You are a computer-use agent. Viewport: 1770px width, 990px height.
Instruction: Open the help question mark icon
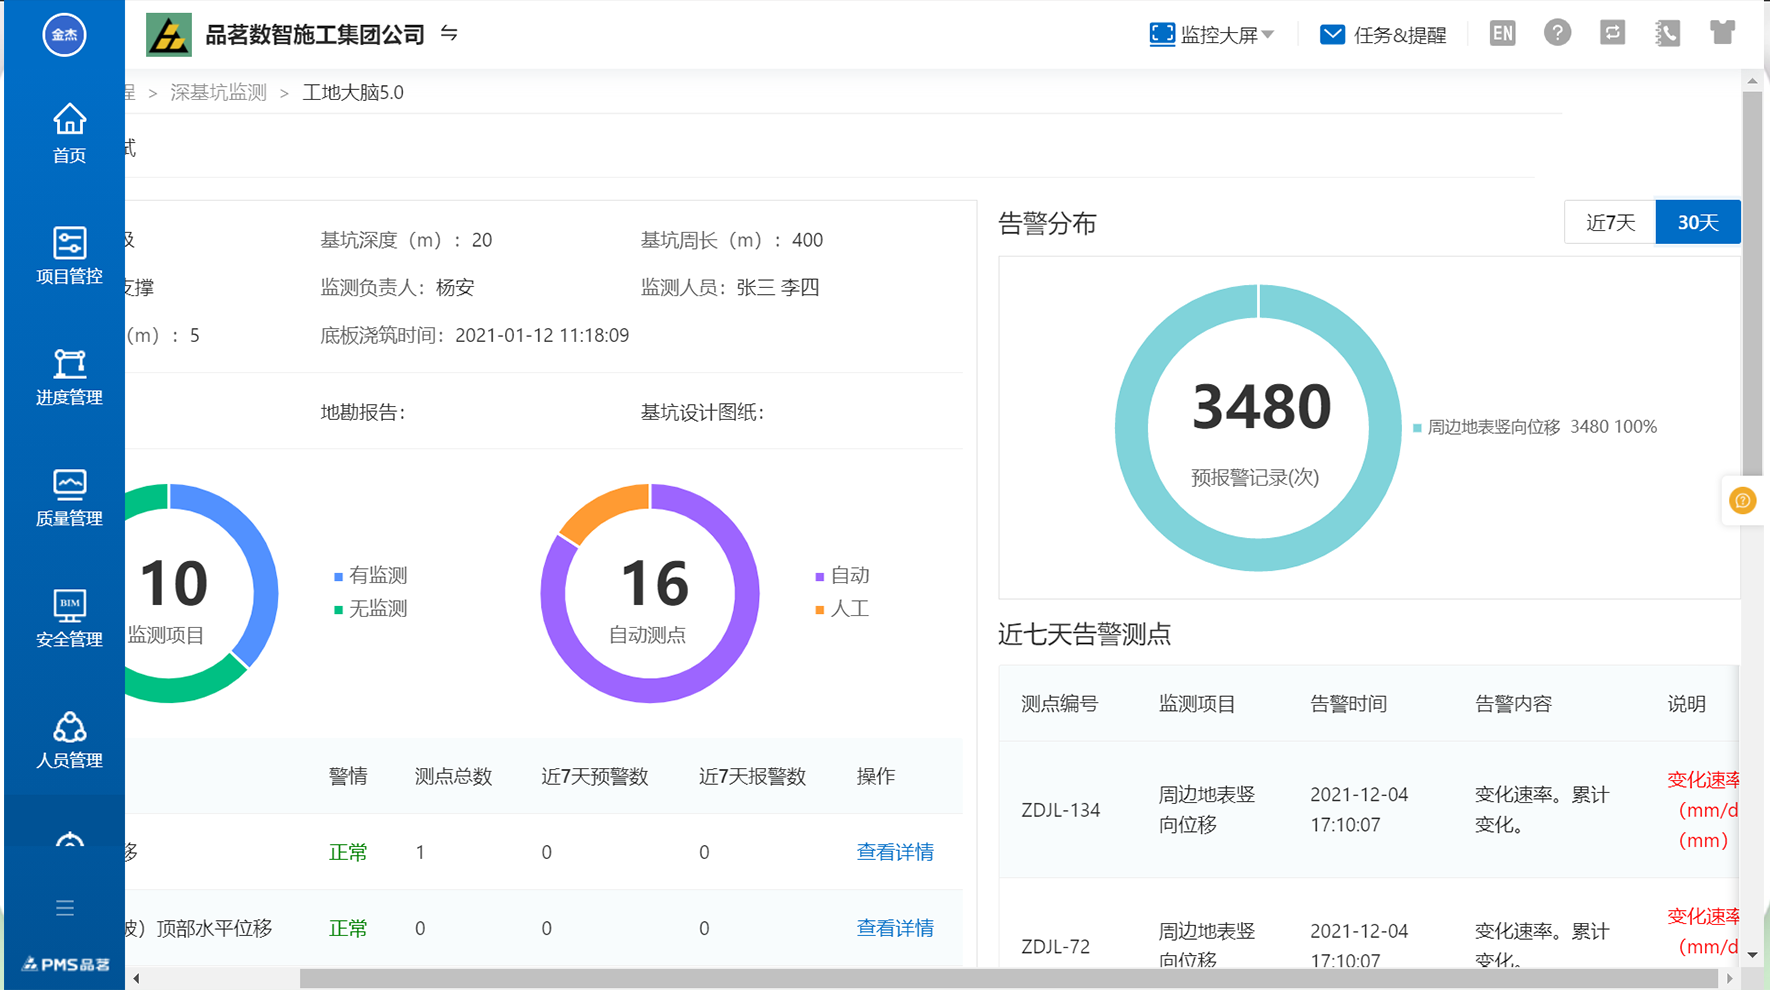(1557, 33)
